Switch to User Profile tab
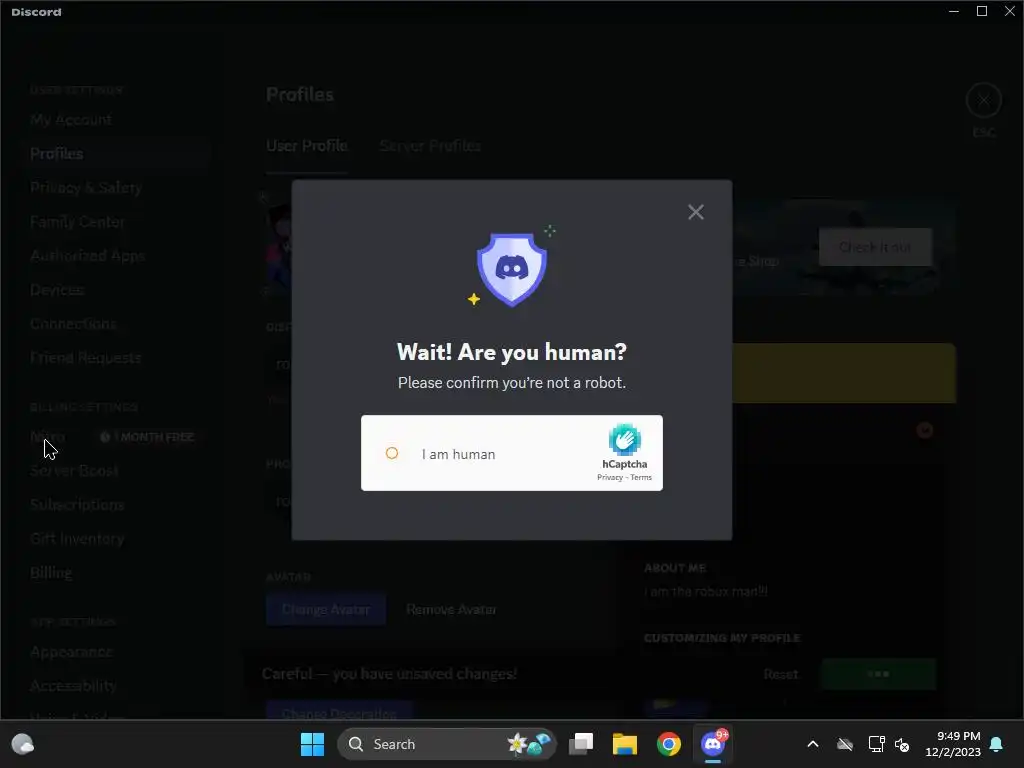Image resolution: width=1024 pixels, height=768 pixels. coord(306,146)
